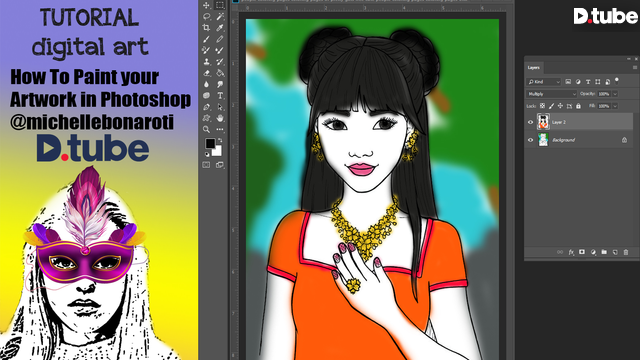The image size is (640, 360).
Task: Click Background layer thumbnail
Action: tap(543, 140)
